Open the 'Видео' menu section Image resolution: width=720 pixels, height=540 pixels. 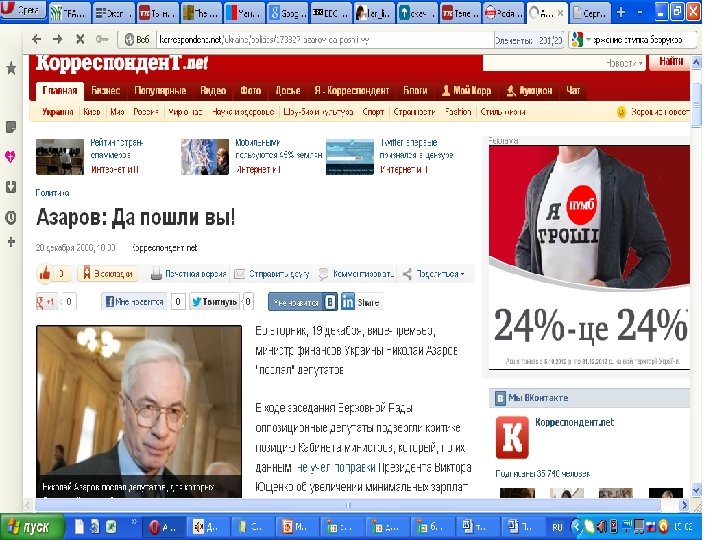click(213, 90)
